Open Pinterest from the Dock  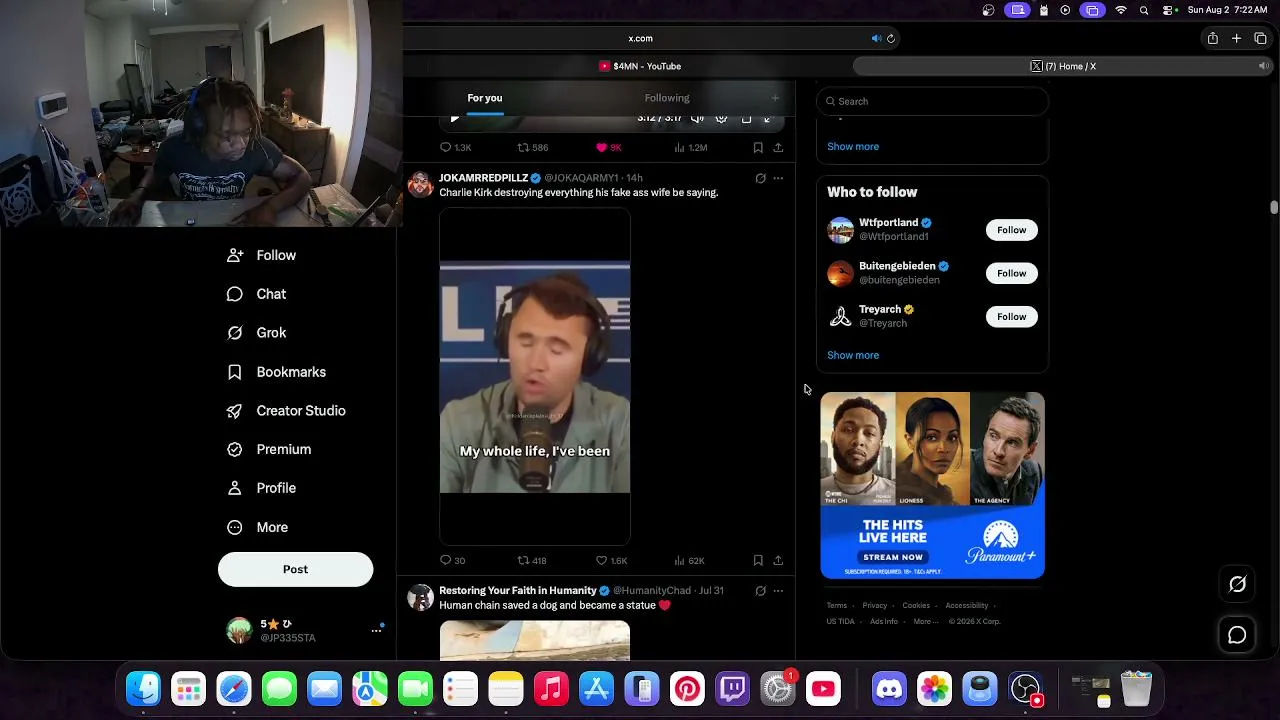[x=687, y=689]
